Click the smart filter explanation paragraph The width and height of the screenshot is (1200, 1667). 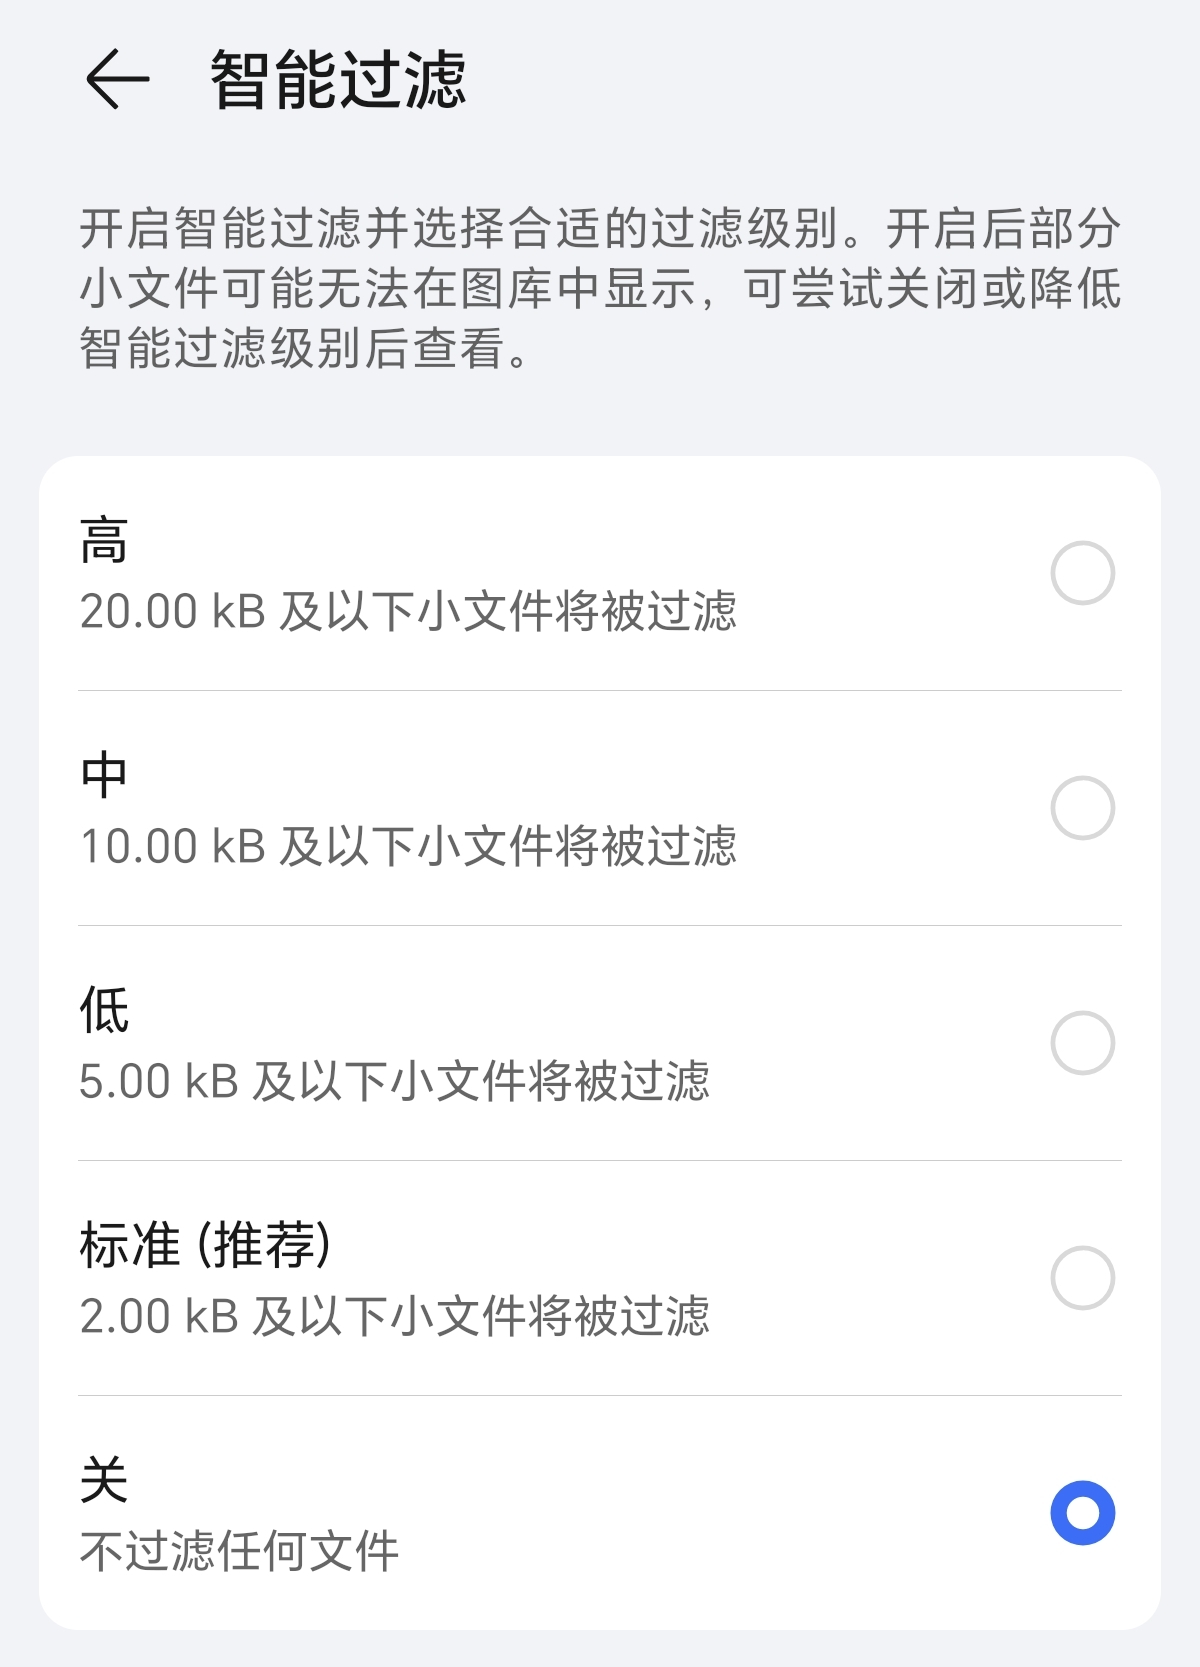600,289
